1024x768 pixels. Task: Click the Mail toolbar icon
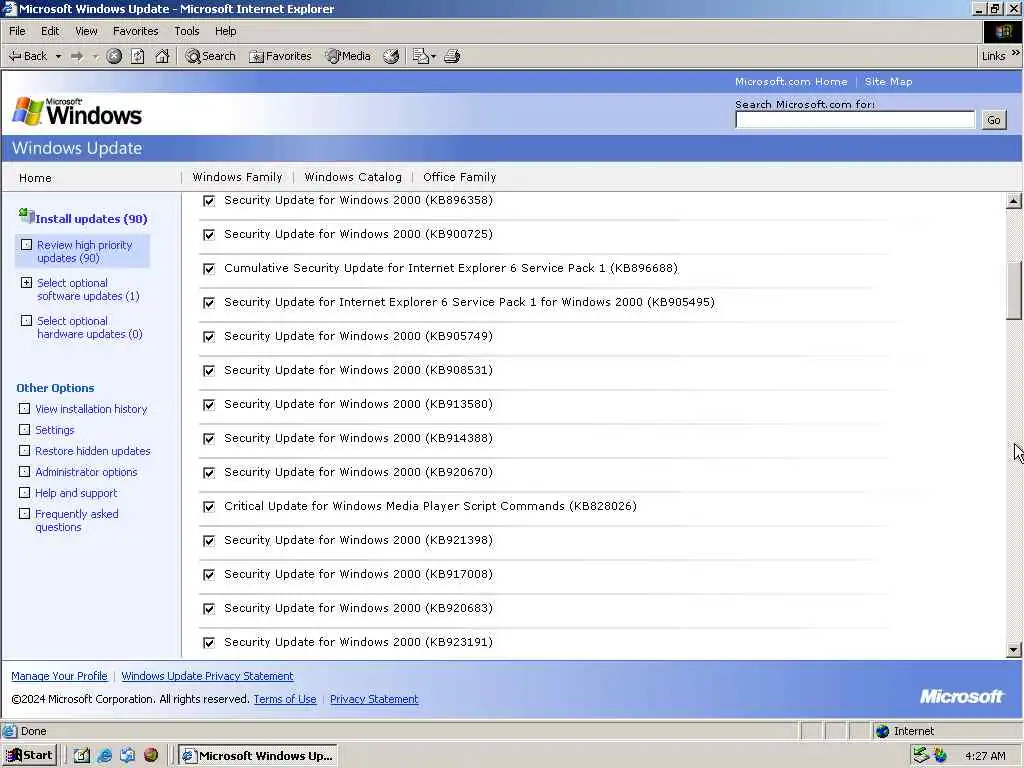420,56
